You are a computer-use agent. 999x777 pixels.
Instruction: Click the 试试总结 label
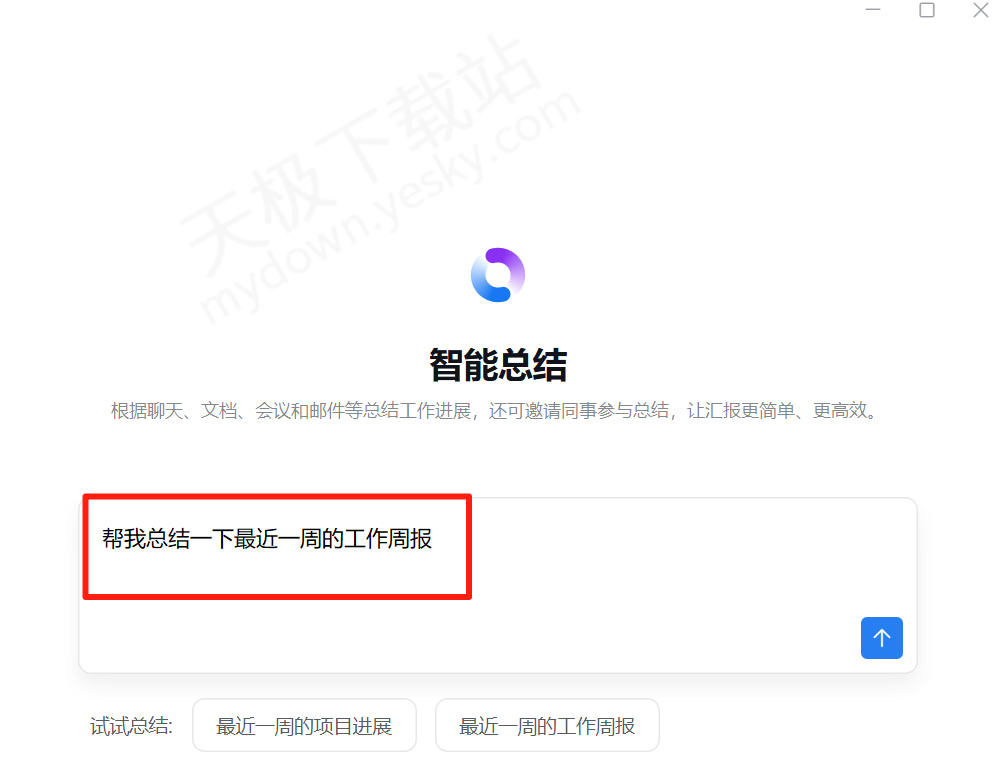pyautogui.click(x=131, y=725)
